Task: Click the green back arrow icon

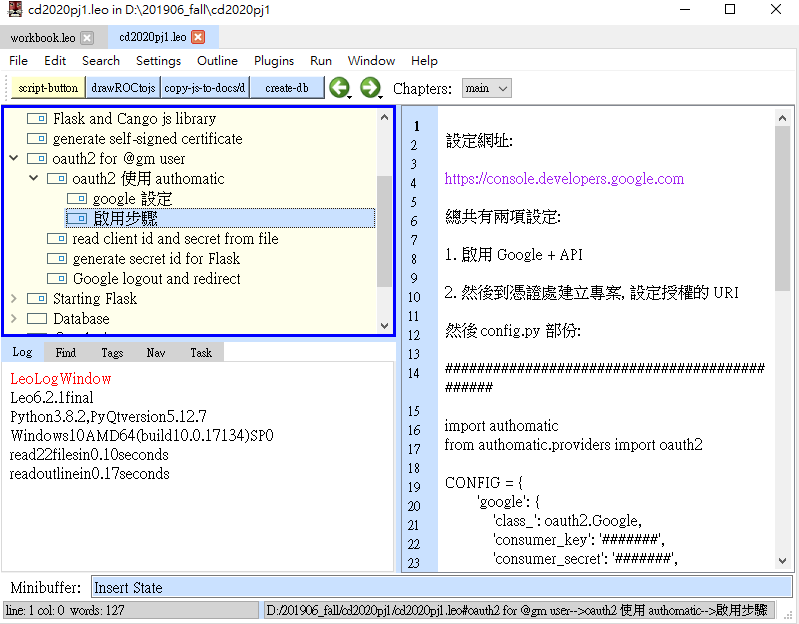Action: click(339, 88)
